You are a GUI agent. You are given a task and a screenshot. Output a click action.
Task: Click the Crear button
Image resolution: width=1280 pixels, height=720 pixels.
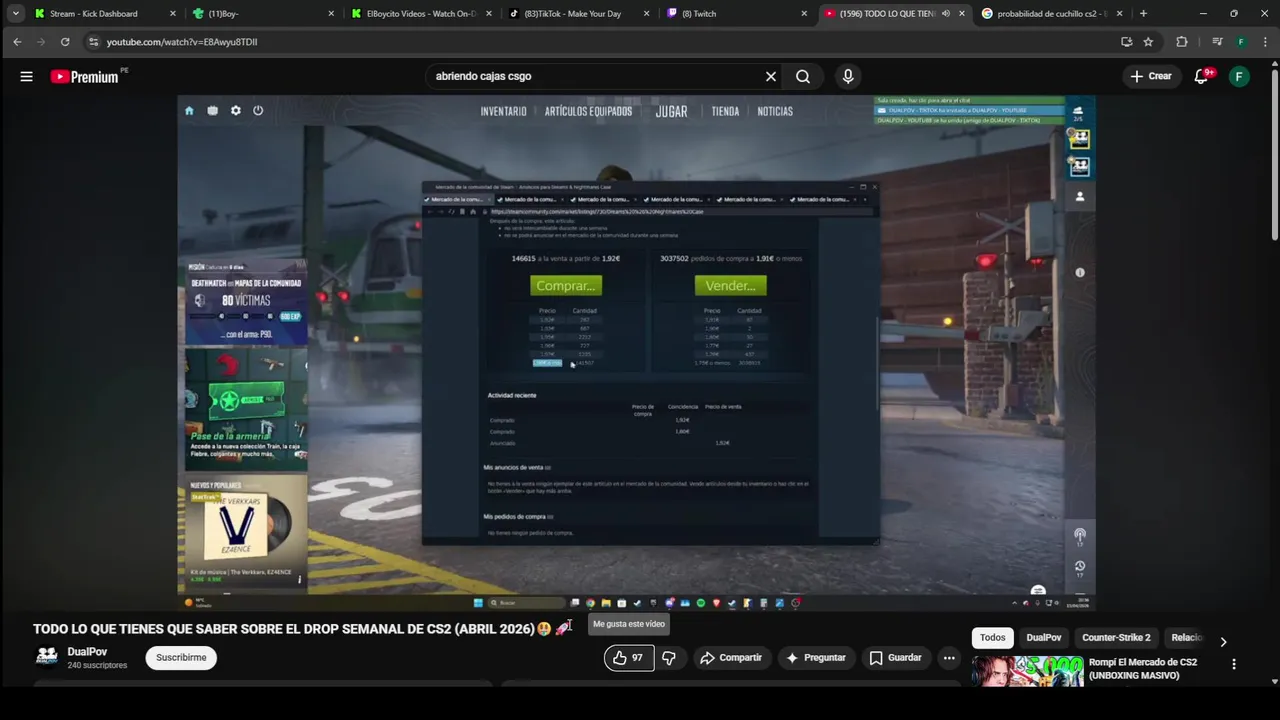coord(1150,76)
